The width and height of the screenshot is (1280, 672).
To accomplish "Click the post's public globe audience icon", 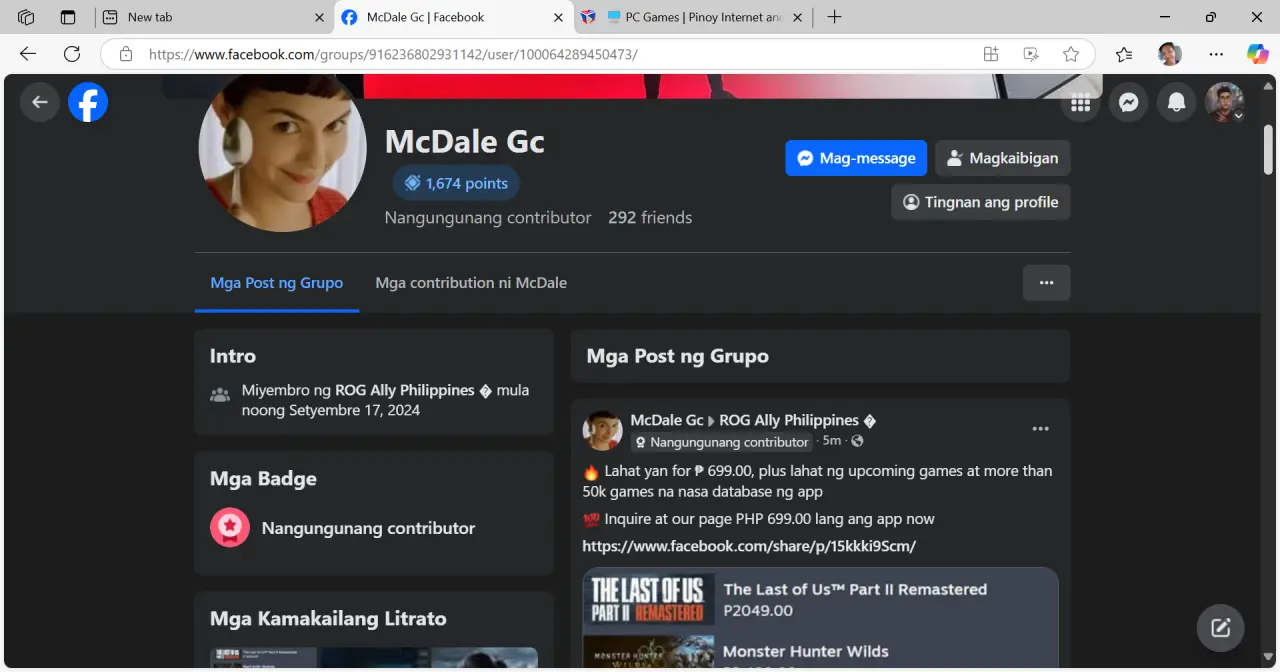I will (857, 441).
